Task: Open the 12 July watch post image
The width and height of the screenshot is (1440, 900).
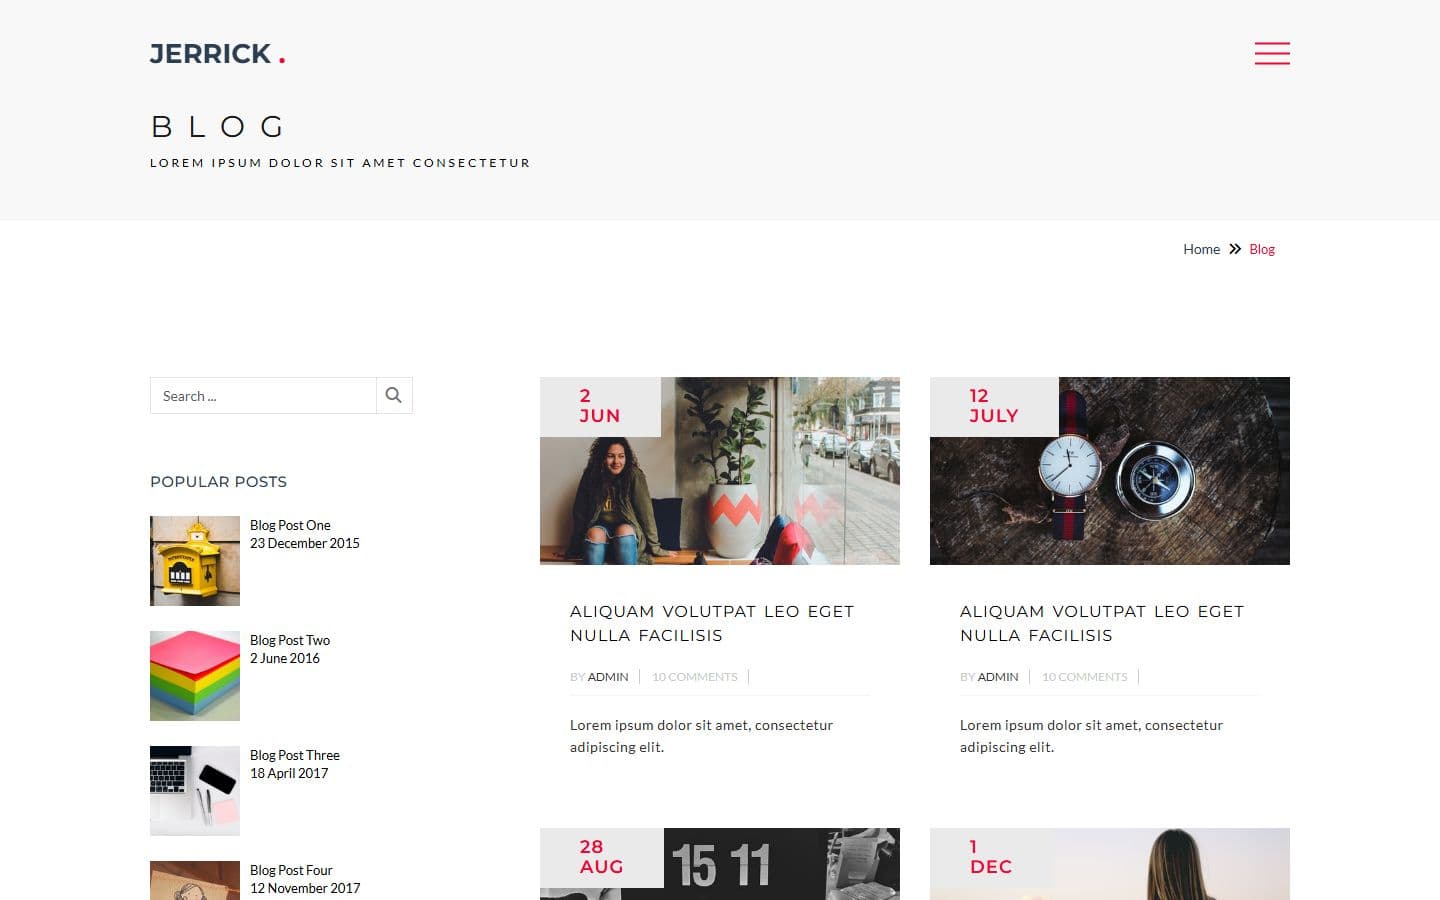Action: (1110, 471)
